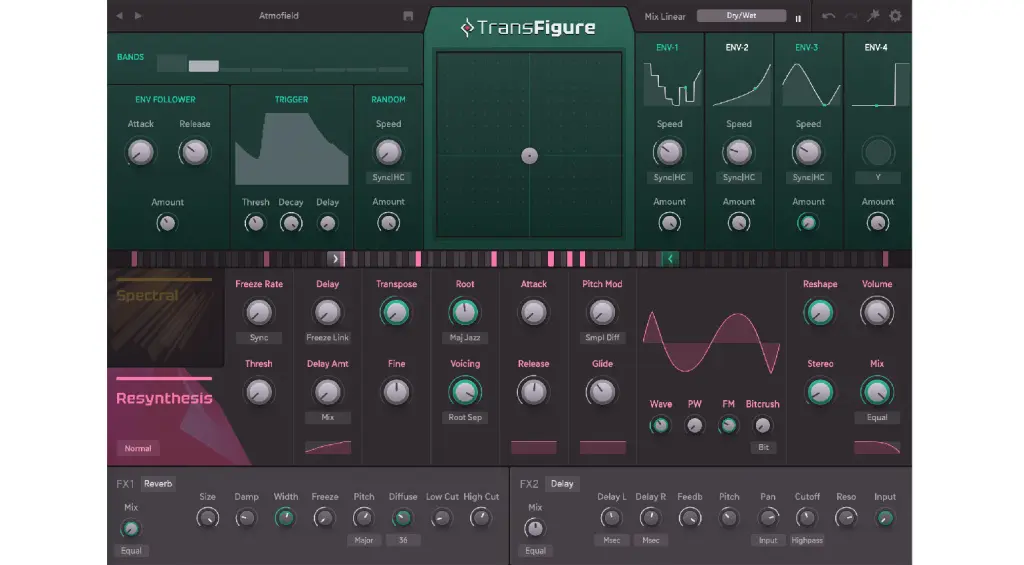
Task: Click the Voicing knob
Action: pos(464,392)
